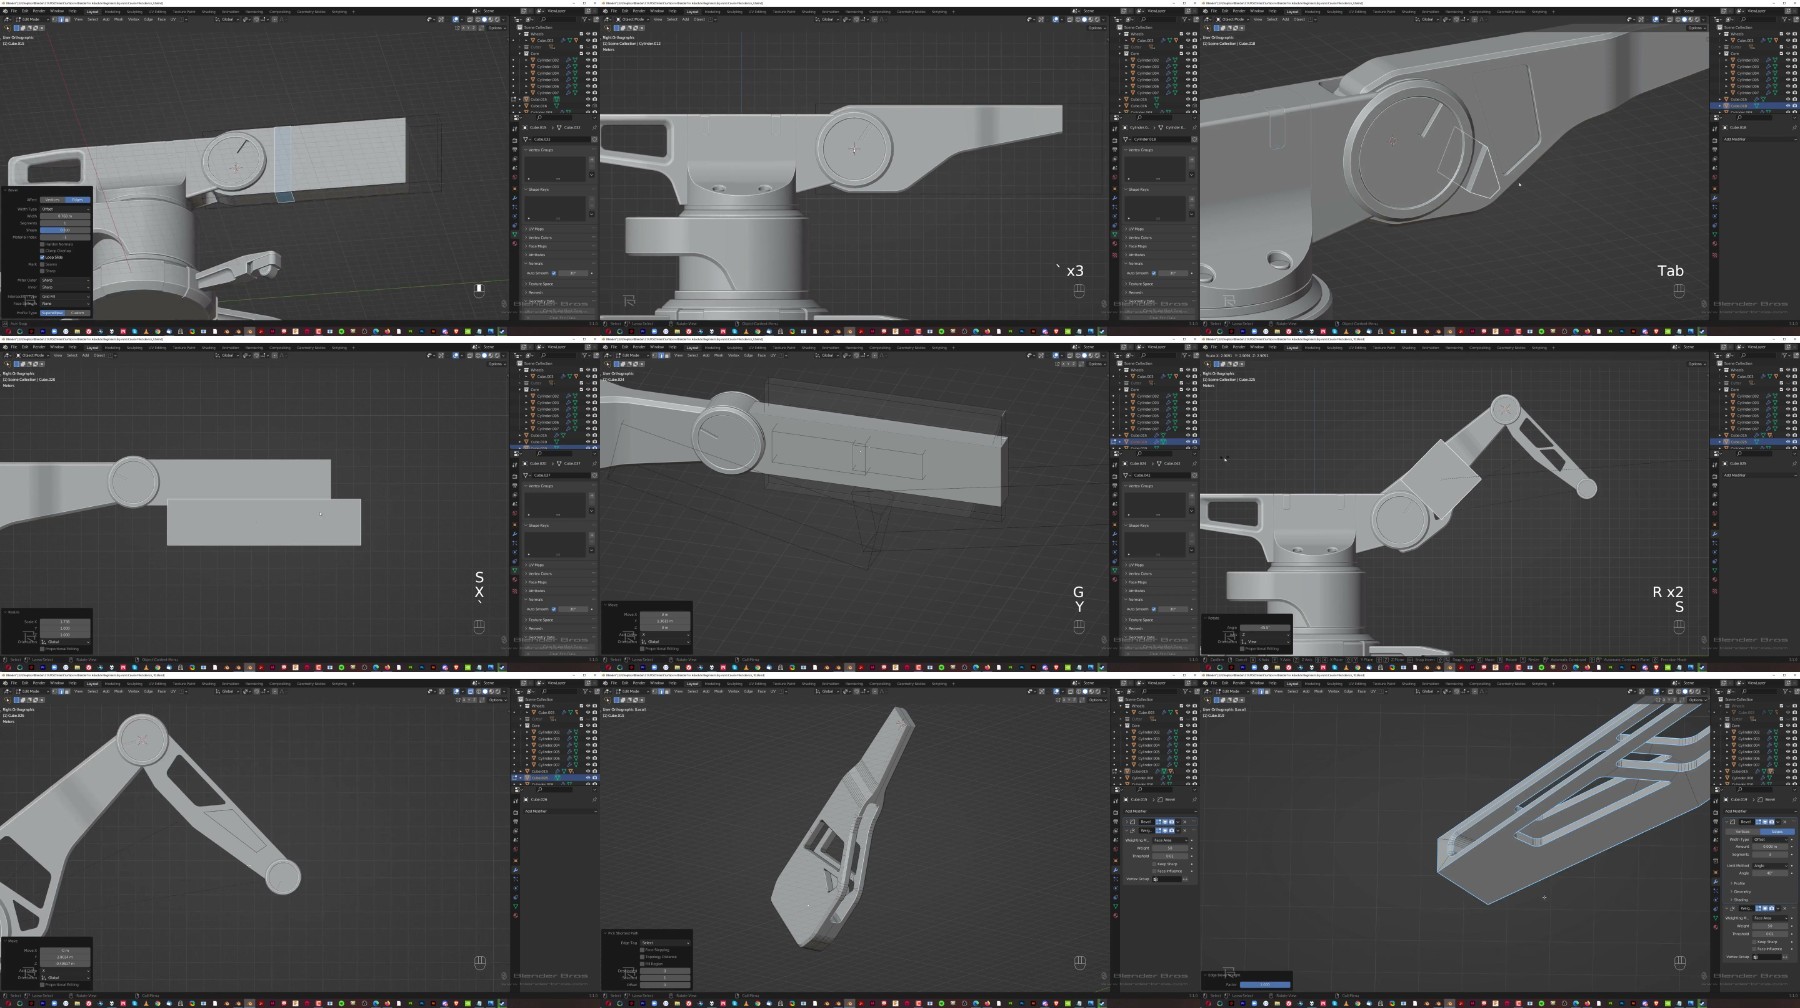Open Particles properties tab in center window
The width and height of the screenshot is (1800, 1008).
point(1116,542)
